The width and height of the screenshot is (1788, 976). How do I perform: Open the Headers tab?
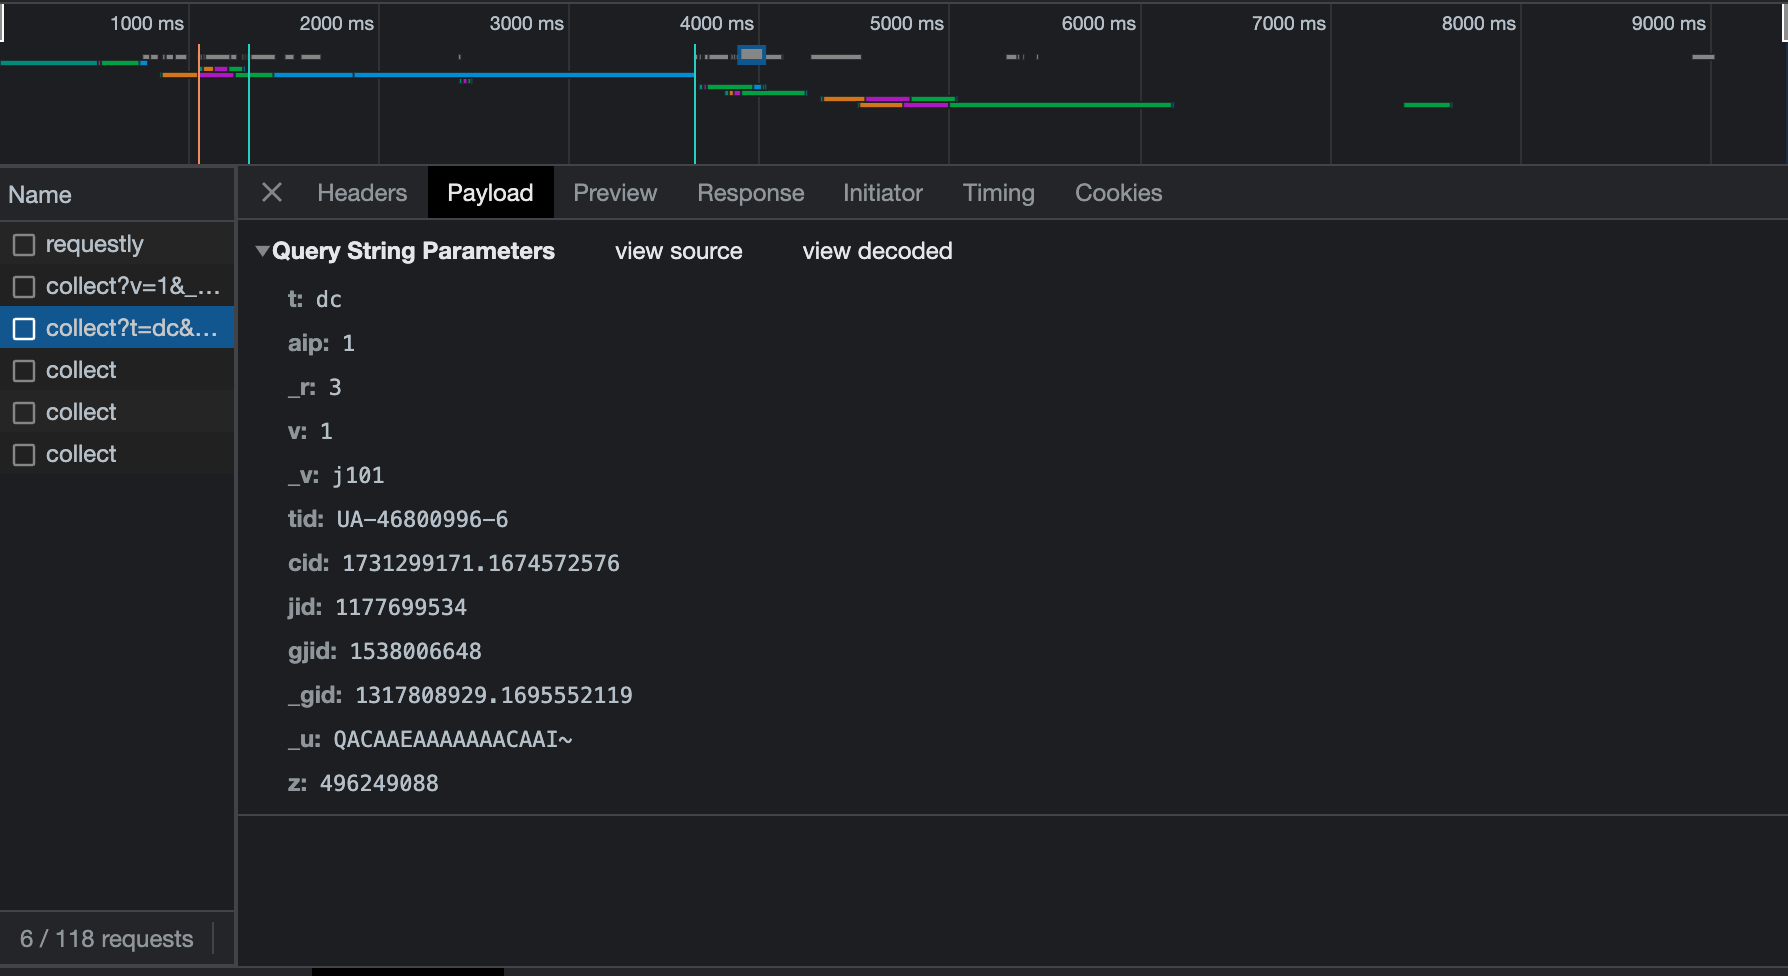pos(362,193)
